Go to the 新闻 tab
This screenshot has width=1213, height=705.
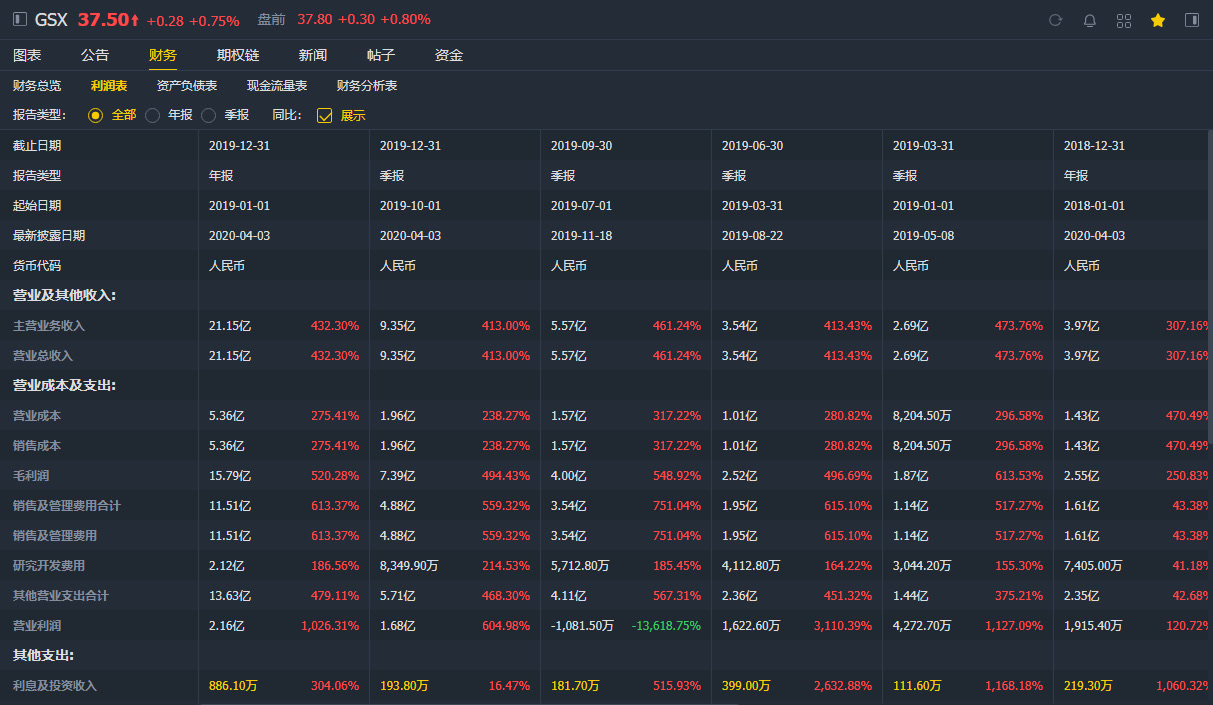tap(313, 55)
